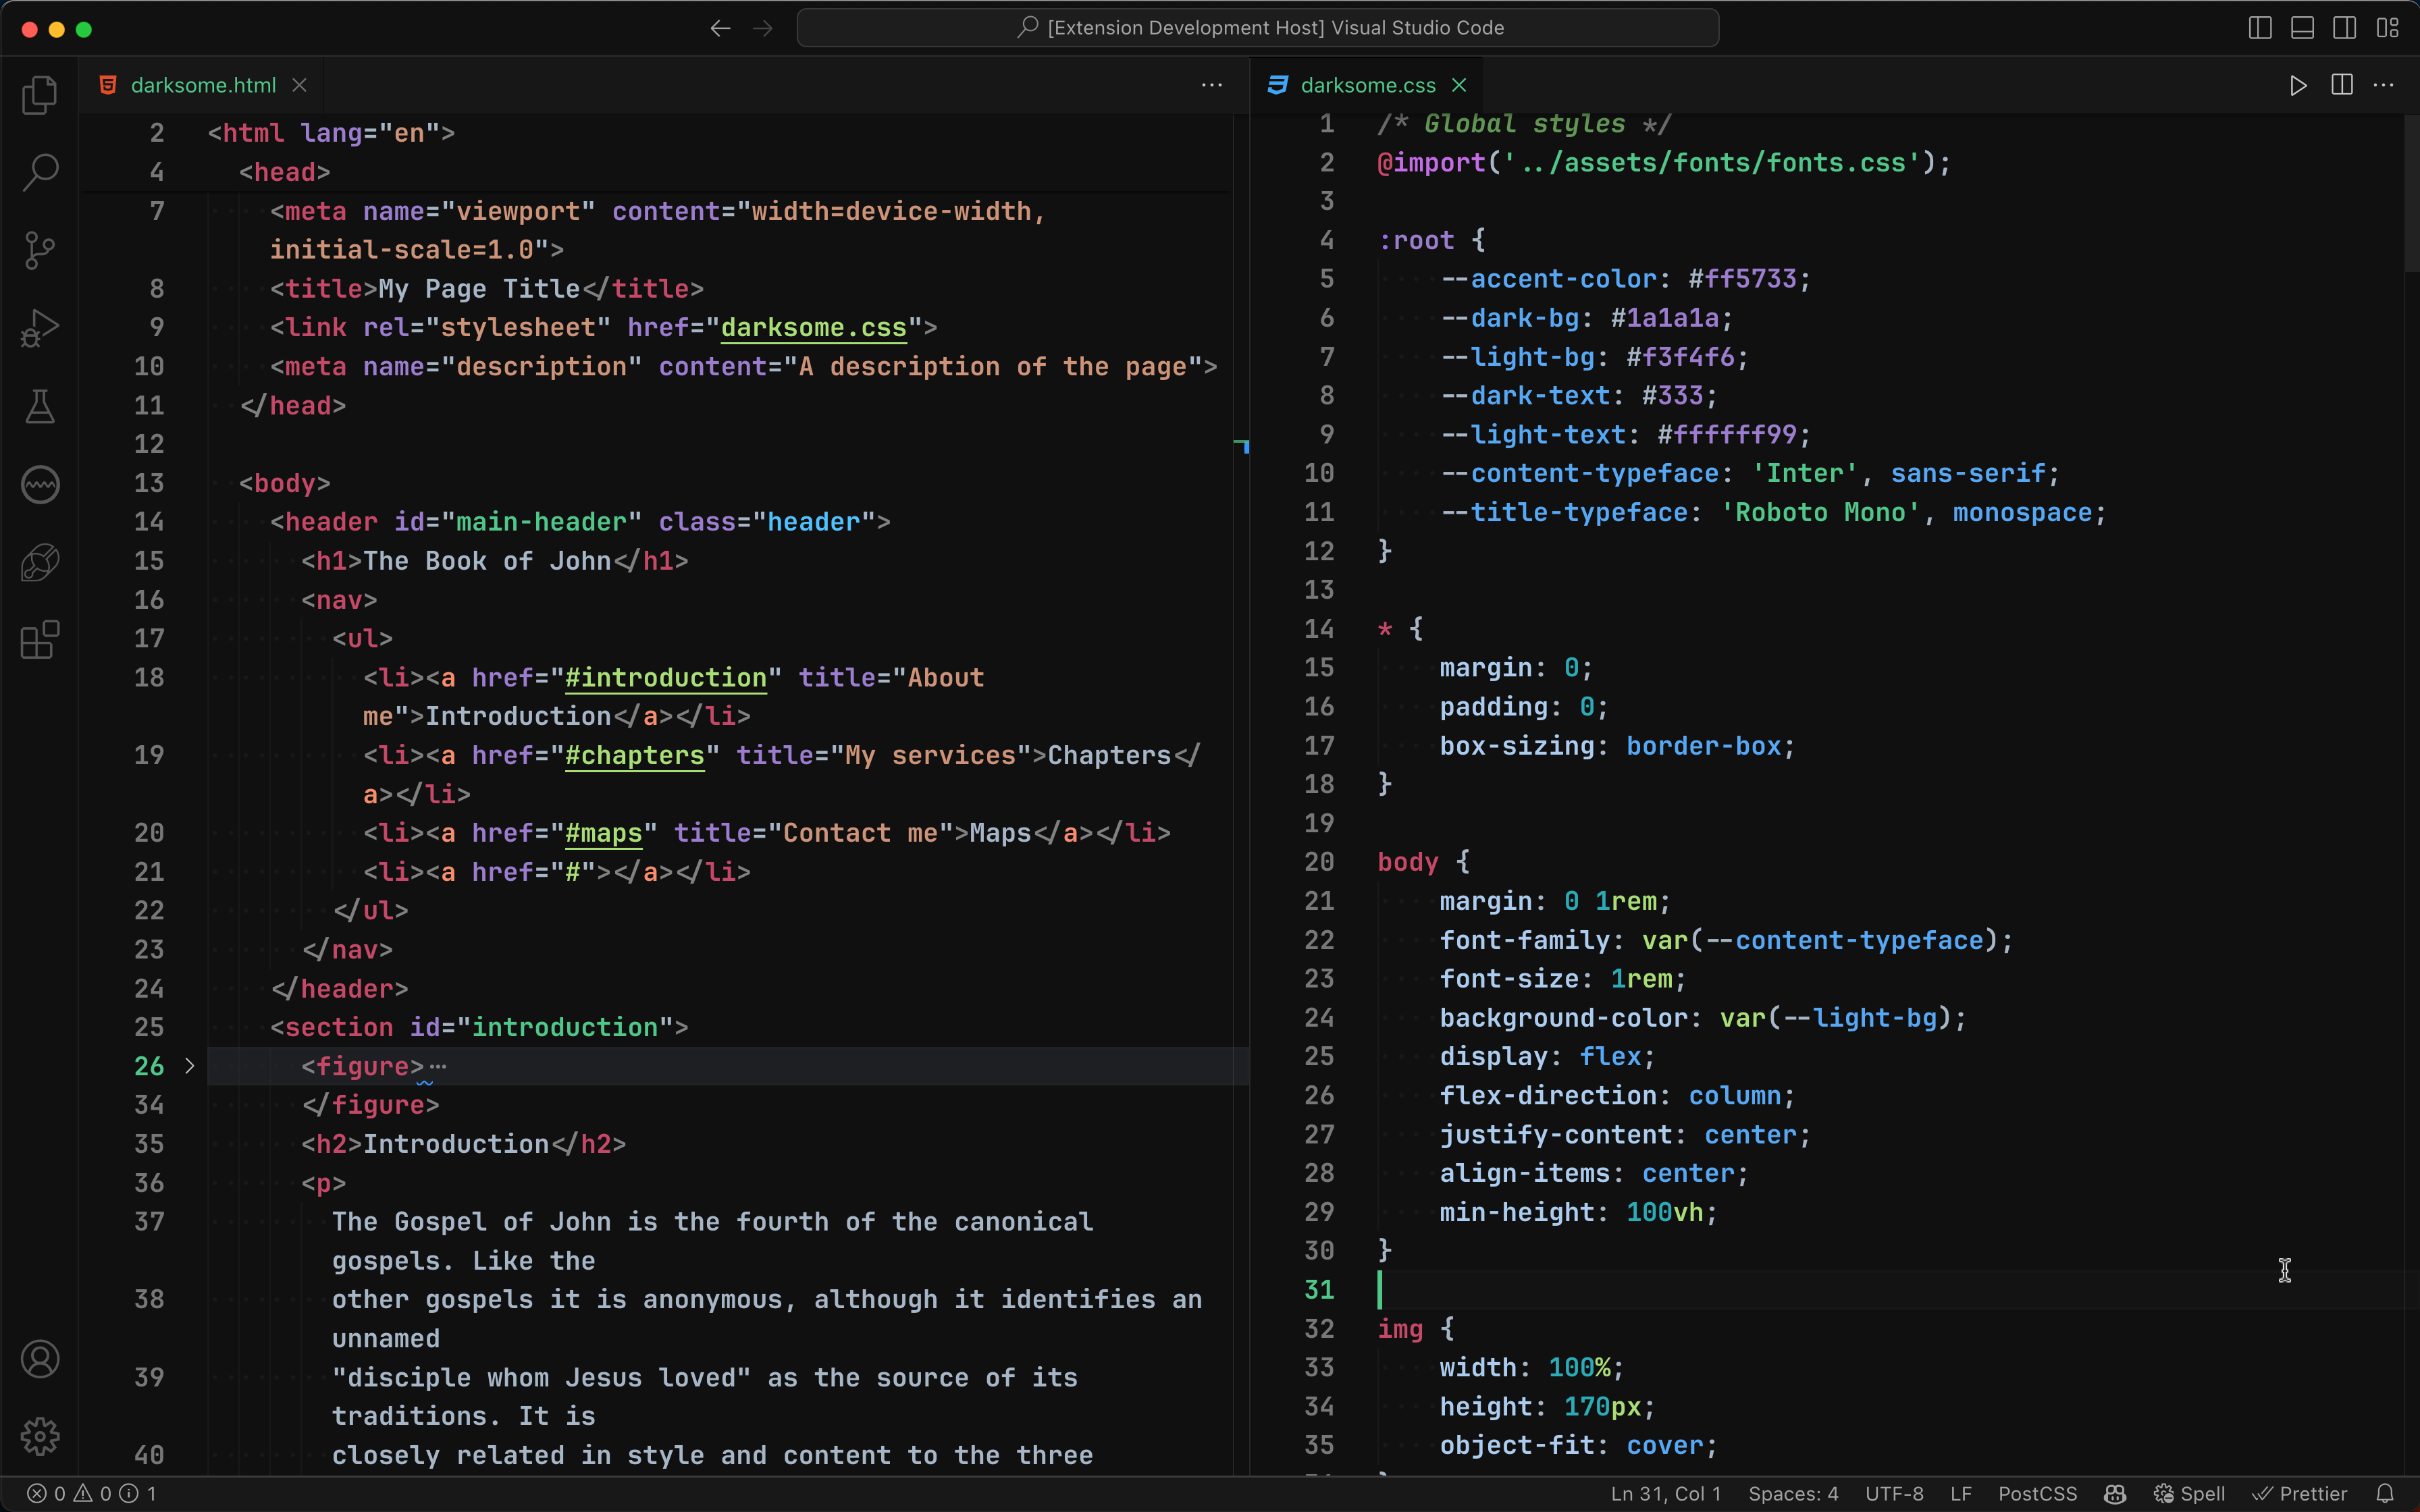The height and width of the screenshot is (1512, 2420).
Task: Click the Run play button in editor toolbar
Action: (x=2298, y=85)
